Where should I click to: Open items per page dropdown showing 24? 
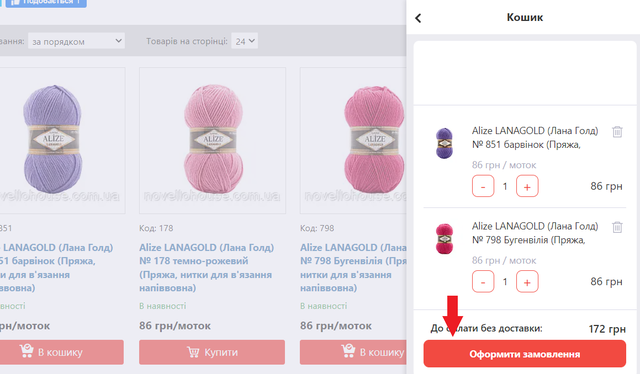click(x=244, y=41)
